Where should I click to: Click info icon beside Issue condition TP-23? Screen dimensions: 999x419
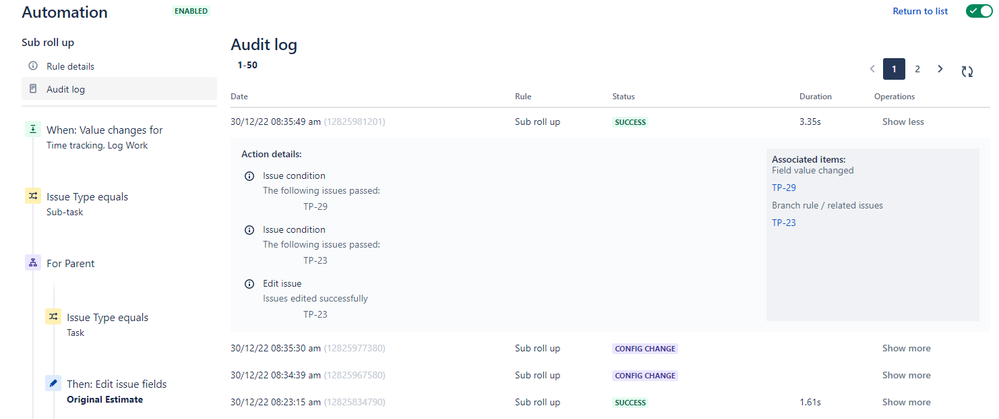point(249,230)
